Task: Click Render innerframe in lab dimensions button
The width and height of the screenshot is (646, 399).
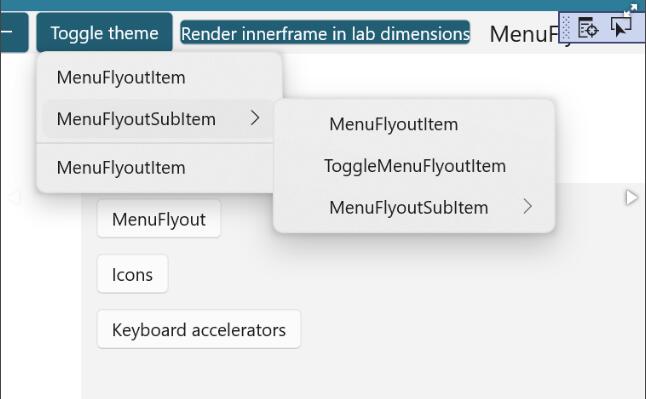Action: coord(325,33)
